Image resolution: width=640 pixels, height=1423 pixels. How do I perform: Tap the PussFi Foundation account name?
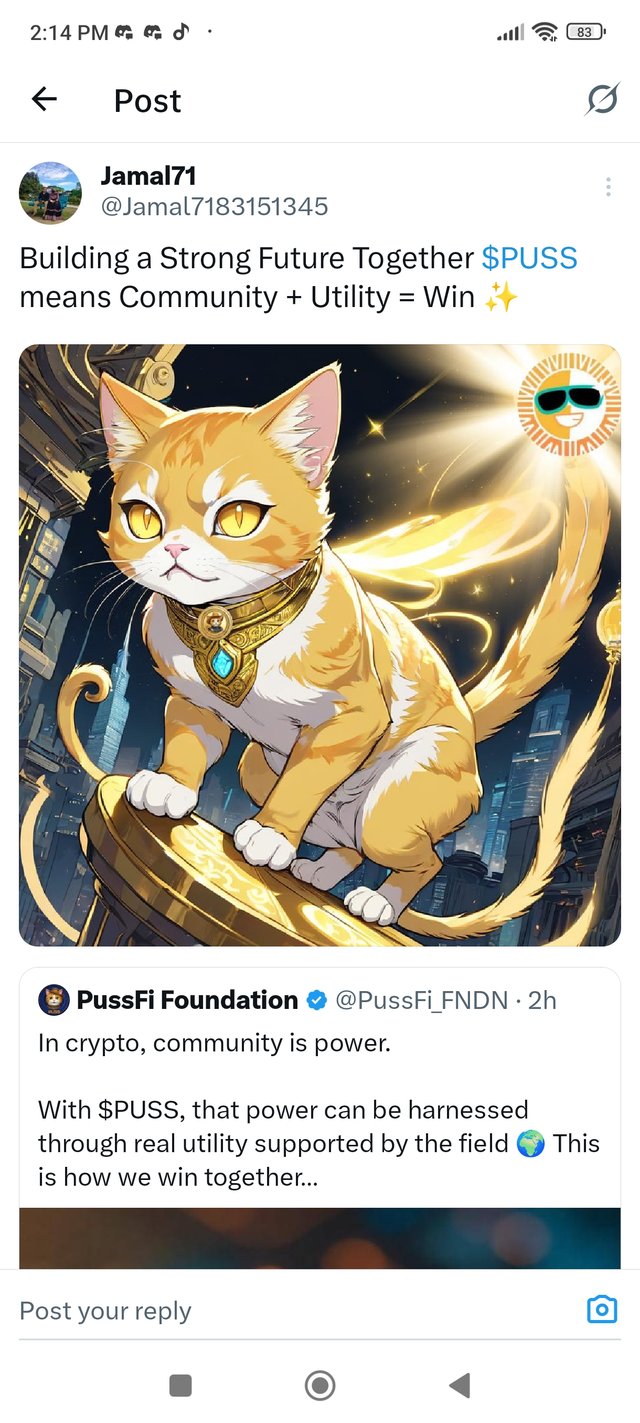click(x=187, y=1000)
